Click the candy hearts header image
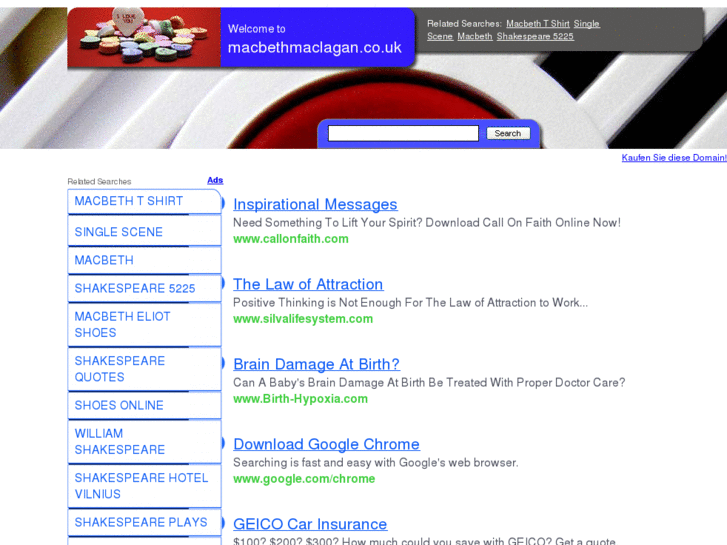Image resolution: width=727 pixels, height=545 pixels. (x=144, y=38)
